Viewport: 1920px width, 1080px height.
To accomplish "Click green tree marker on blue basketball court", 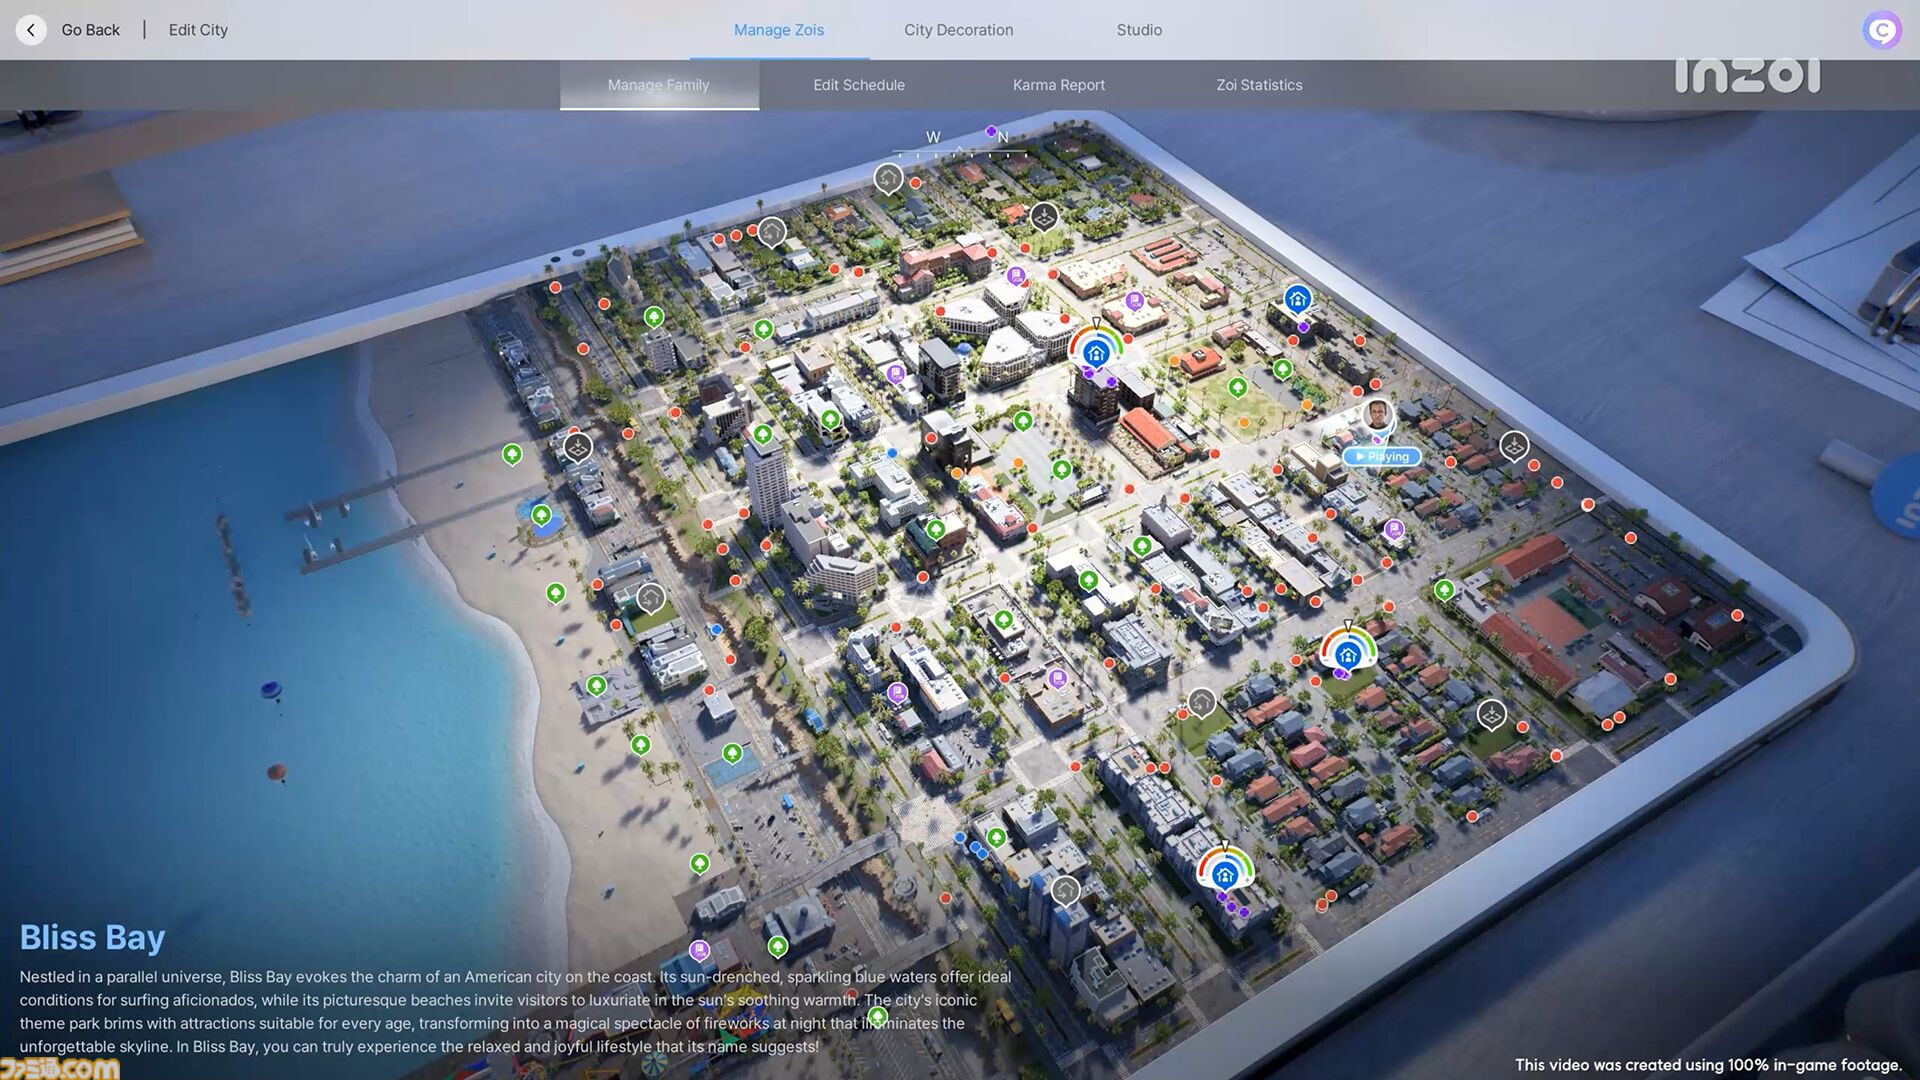I will tap(732, 753).
